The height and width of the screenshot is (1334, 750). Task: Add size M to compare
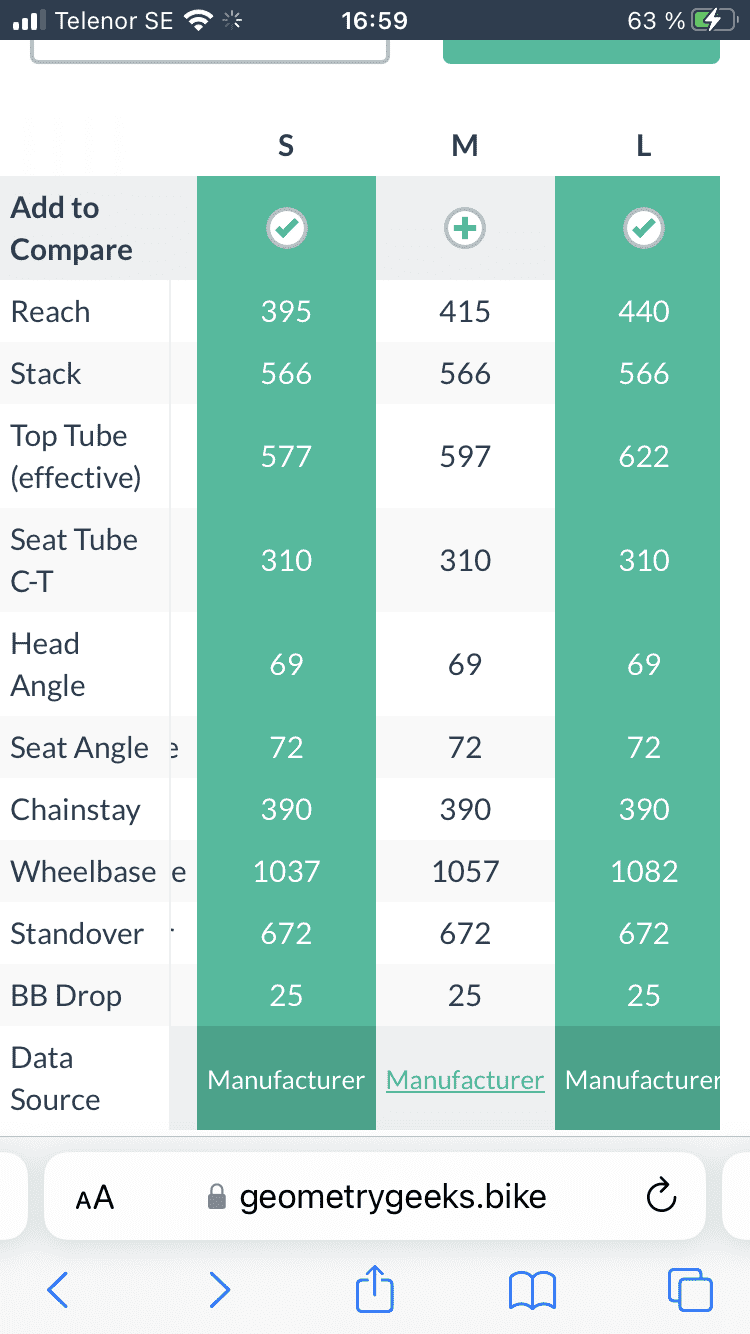click(x=465, y=229)
